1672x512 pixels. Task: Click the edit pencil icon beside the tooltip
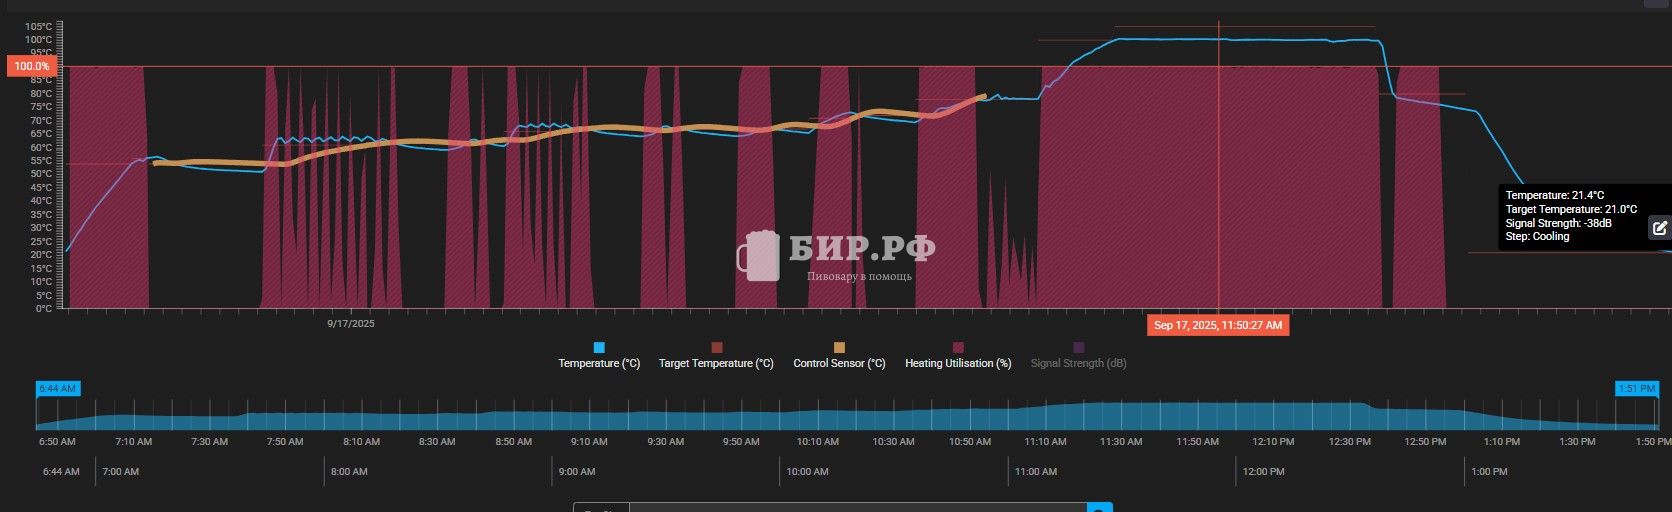click(1659, 228)
